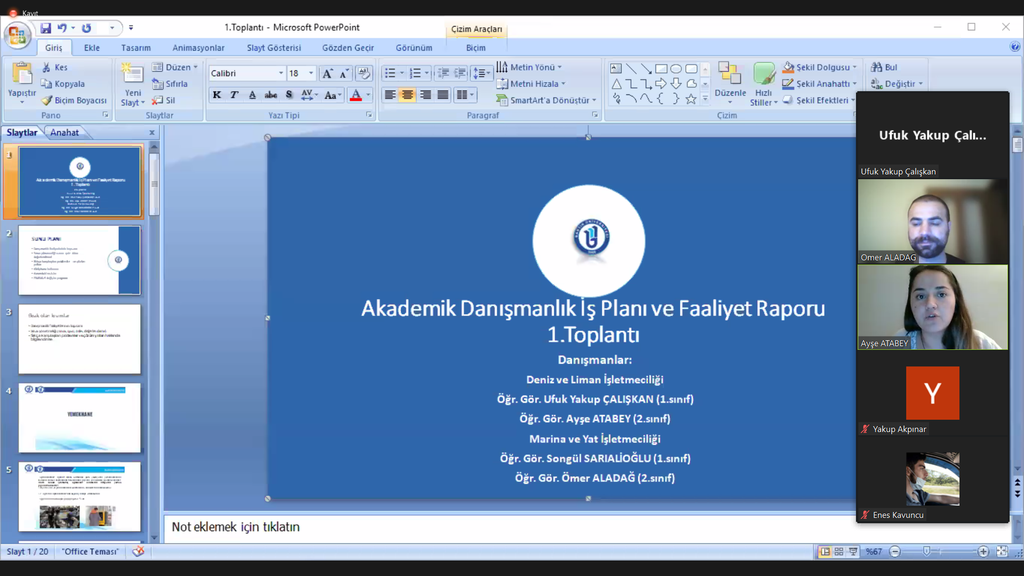Open the Animasyonlar tab
This screenshot has width=1024, height=576.
[x=199, y=48]
